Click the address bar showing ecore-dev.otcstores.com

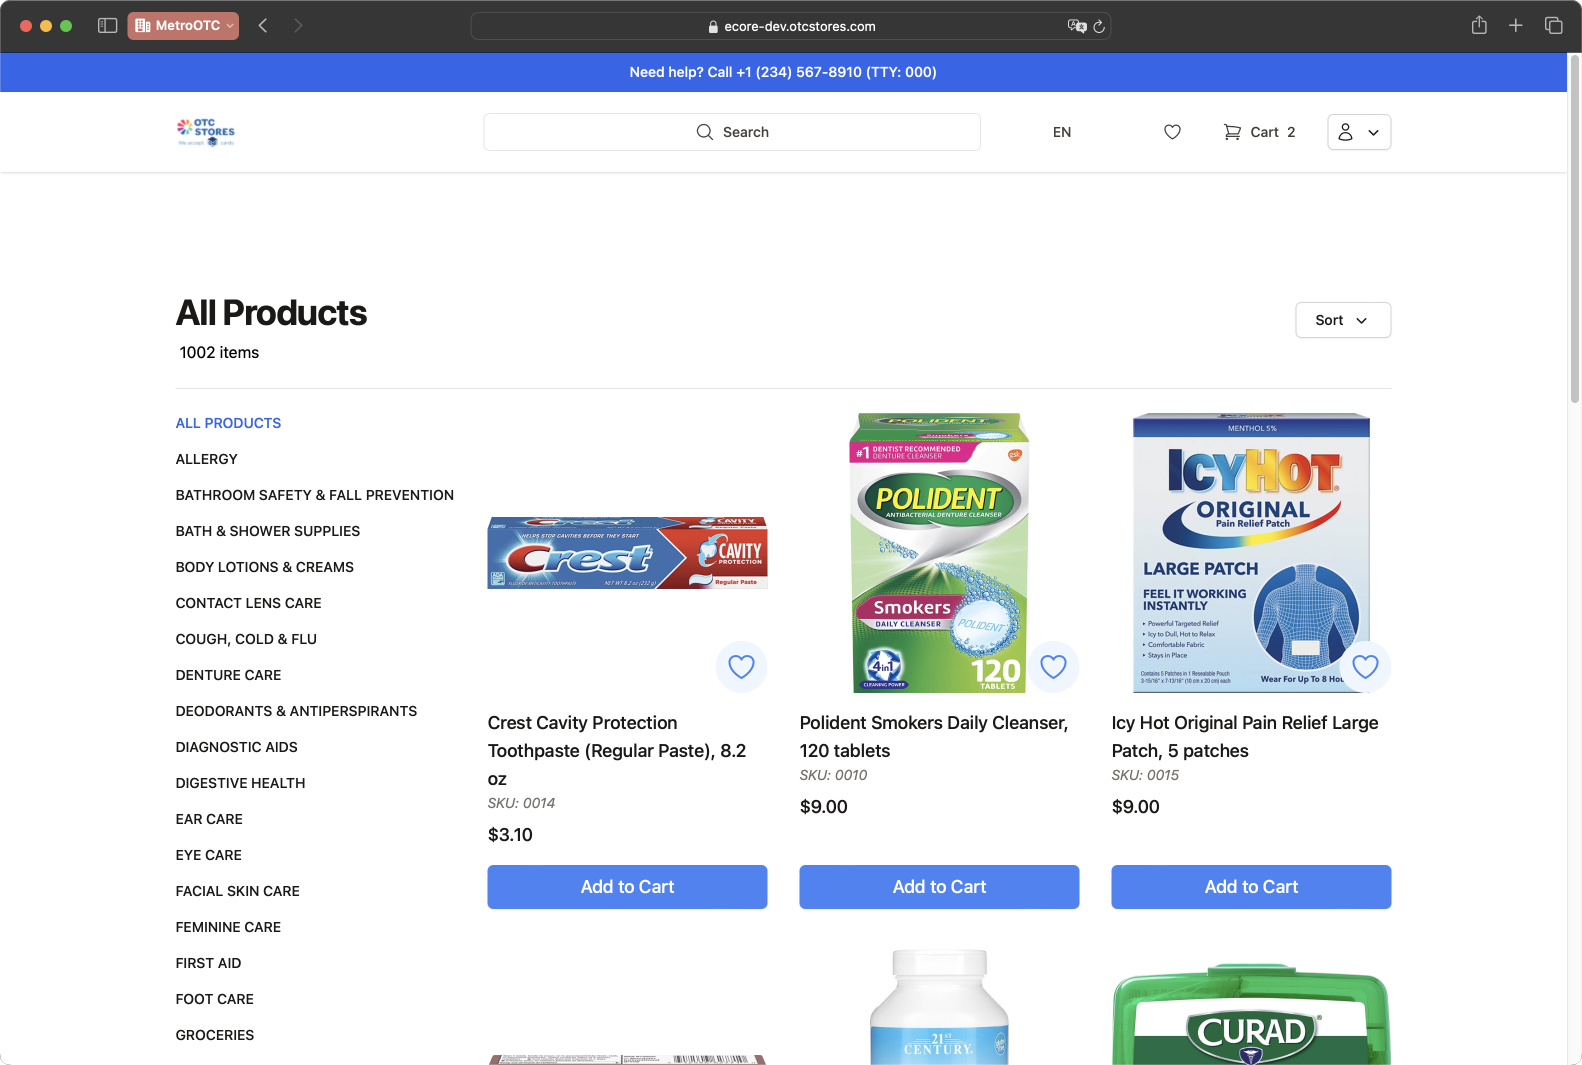click(x=790, y=26)
